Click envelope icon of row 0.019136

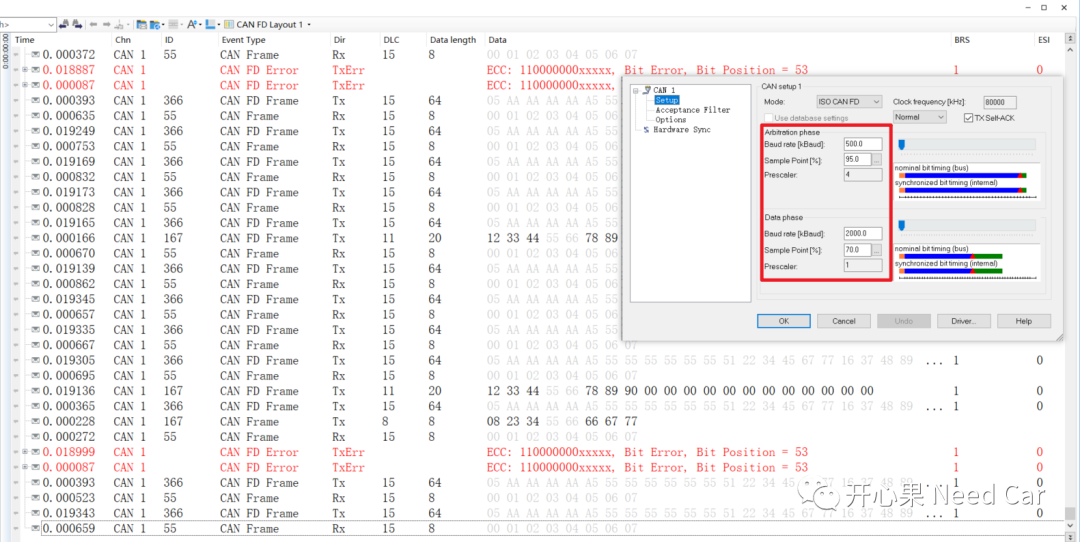coord(34,390)
